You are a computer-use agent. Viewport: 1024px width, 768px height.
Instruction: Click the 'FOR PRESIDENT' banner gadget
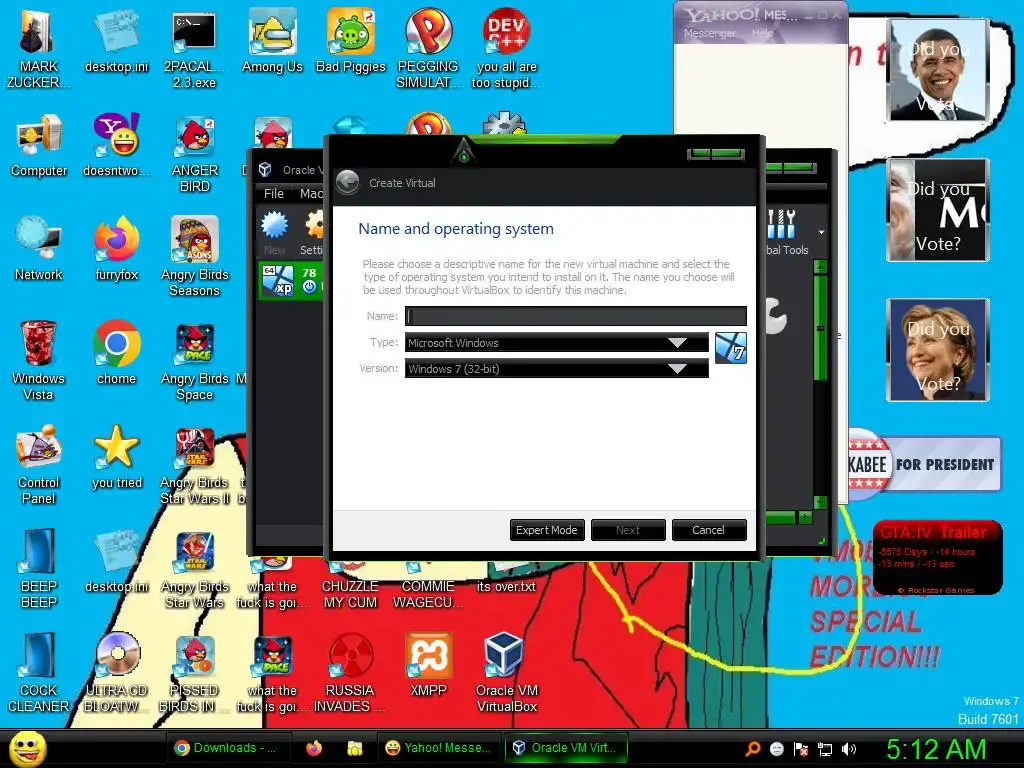point(924,464)
